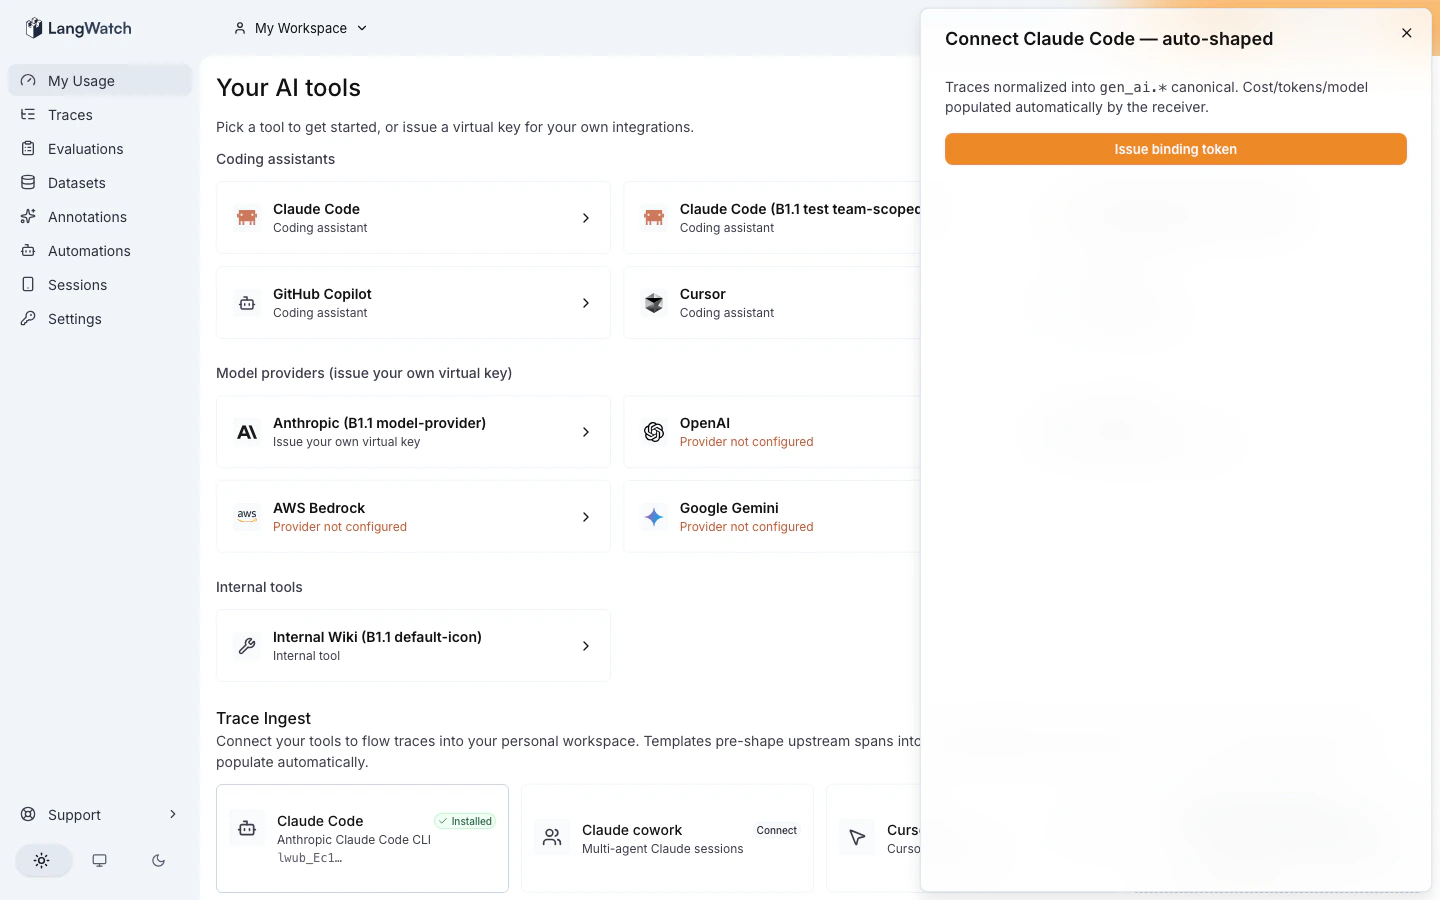Open Automations in sidebar
The image size is (1440, 900).
(x=100, y=251)
